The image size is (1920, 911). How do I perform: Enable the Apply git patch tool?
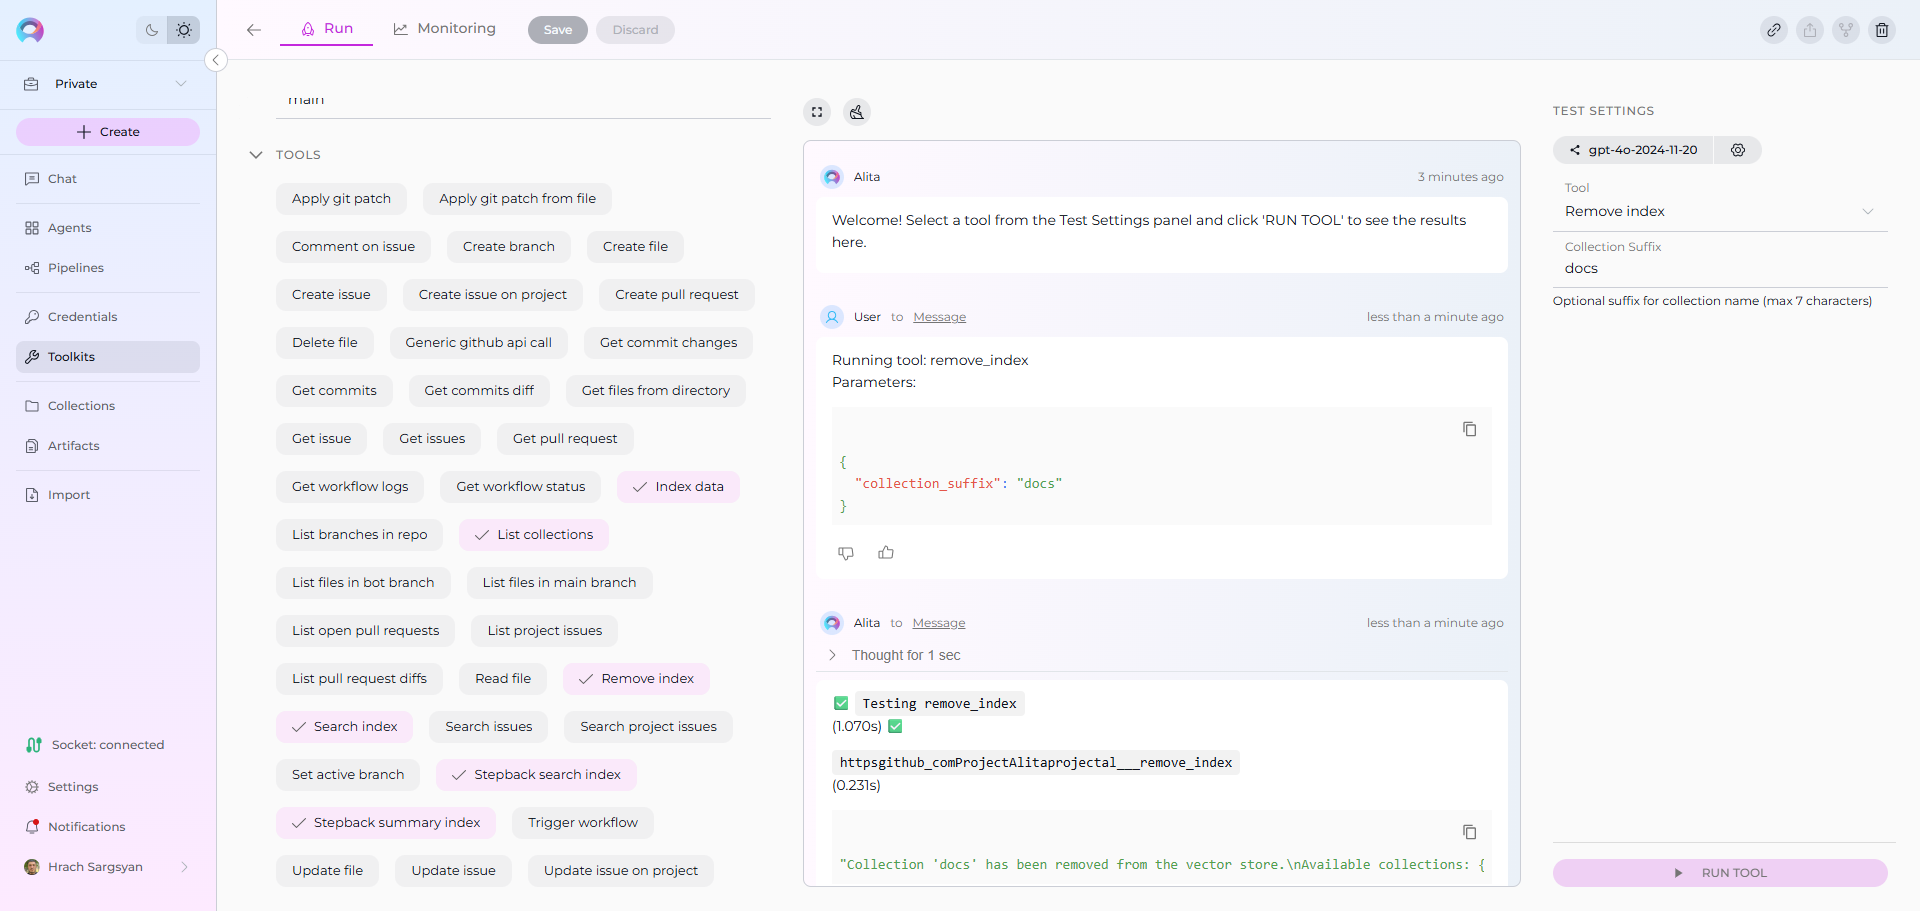click(341, 199)
